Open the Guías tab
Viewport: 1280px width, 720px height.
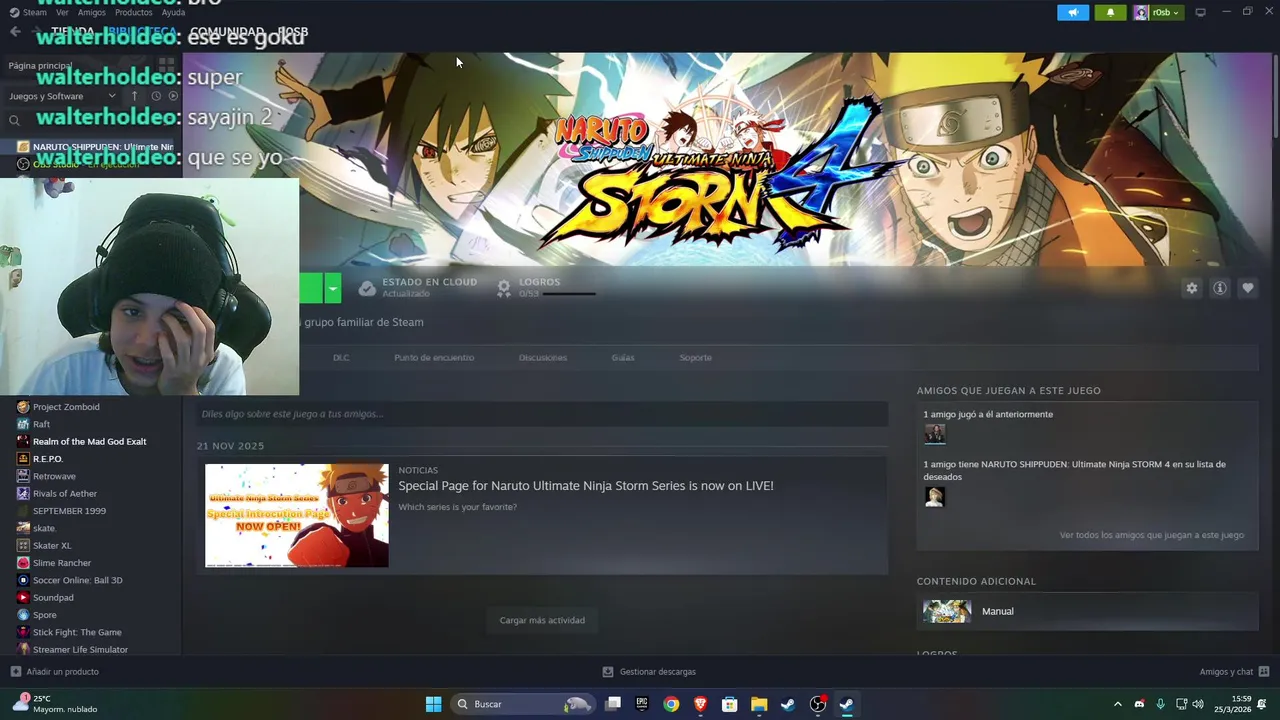623,357
